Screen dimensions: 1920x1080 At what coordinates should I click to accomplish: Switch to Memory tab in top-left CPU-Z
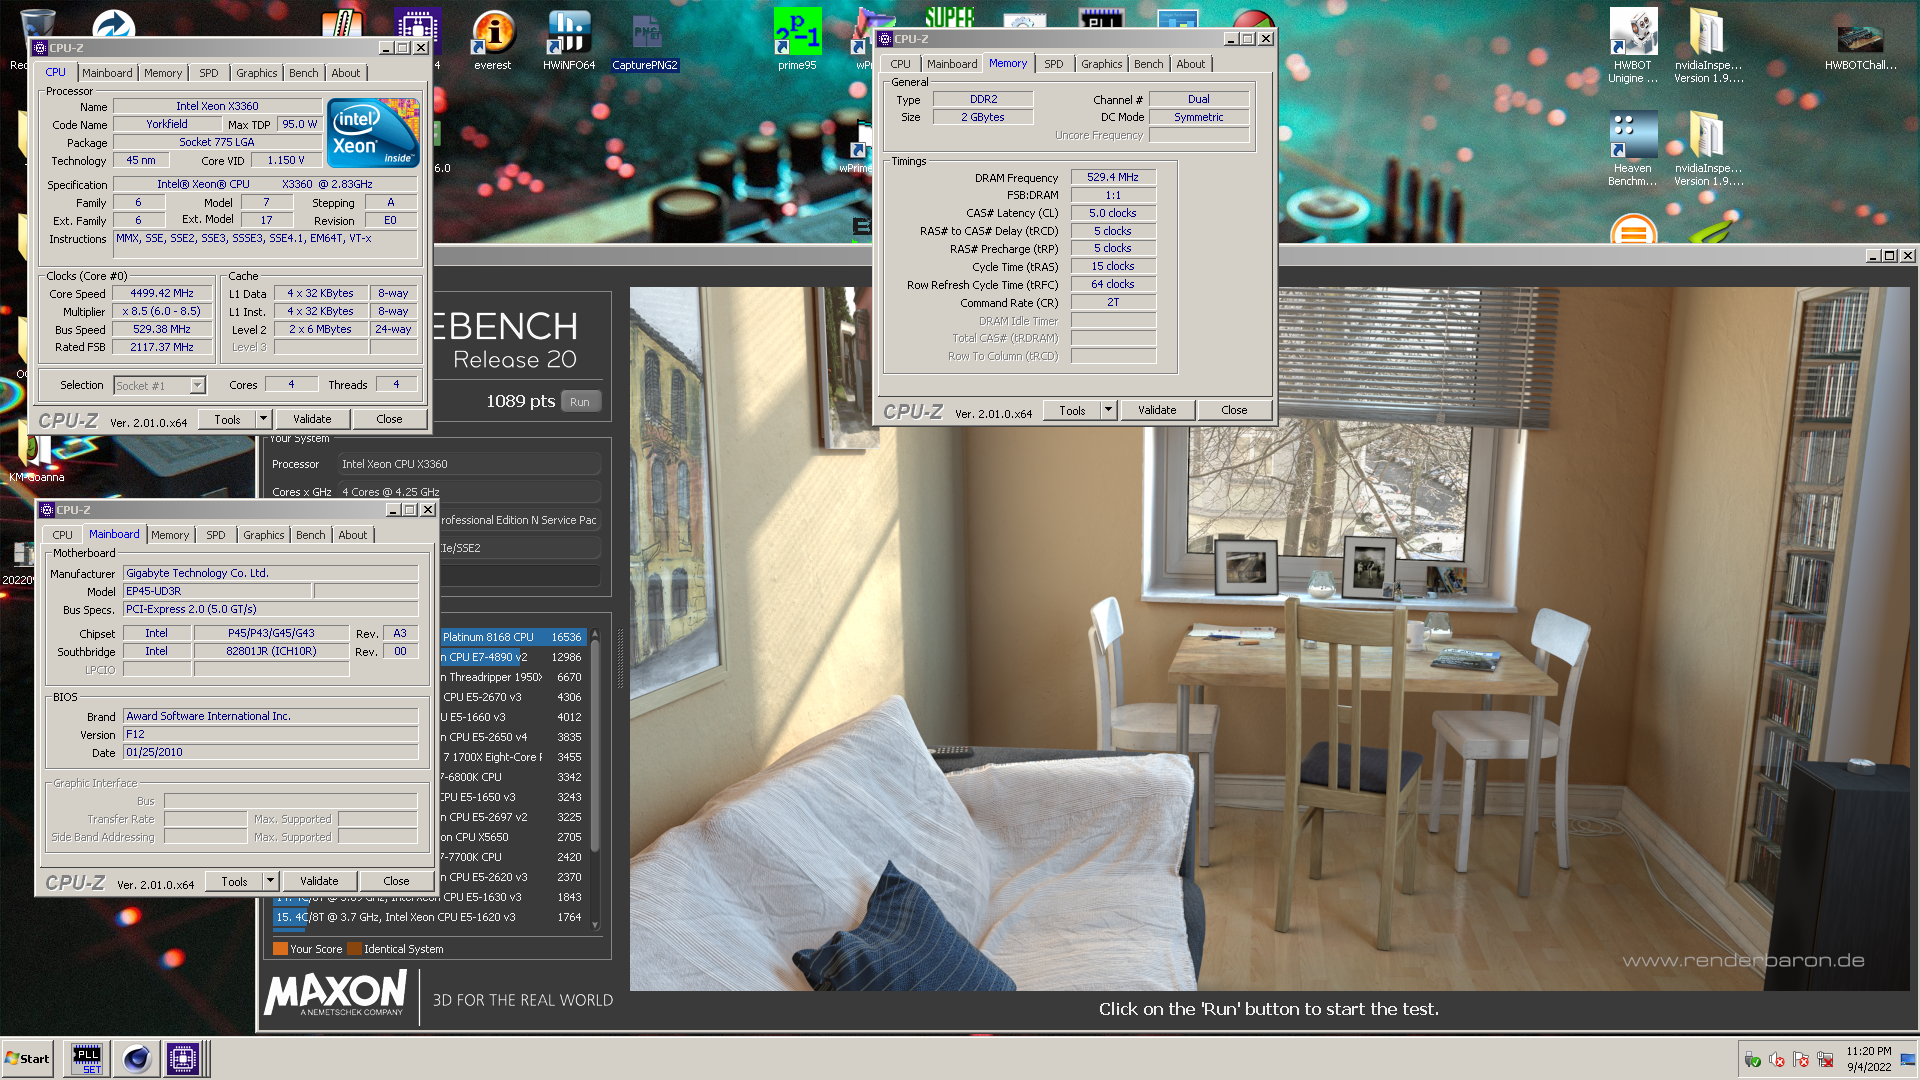coord(163,73)
